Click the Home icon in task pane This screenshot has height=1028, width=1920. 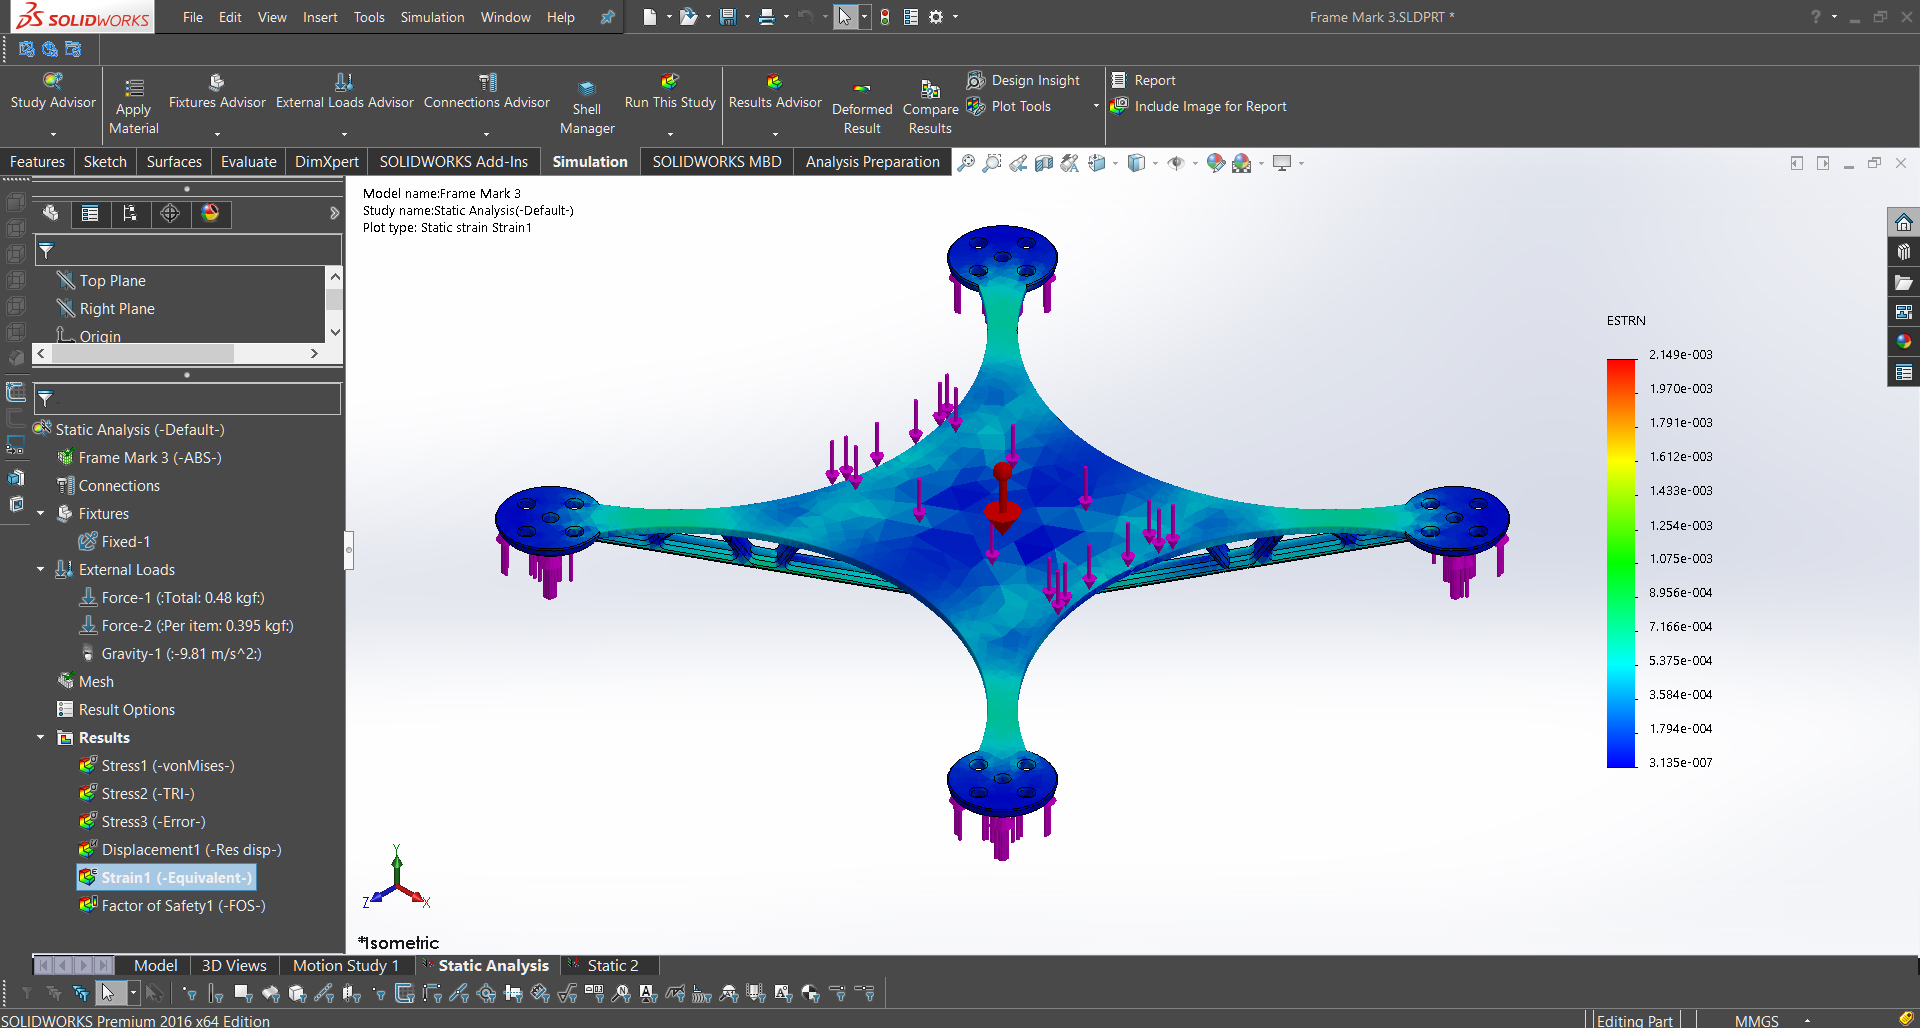click(1903, 222)
